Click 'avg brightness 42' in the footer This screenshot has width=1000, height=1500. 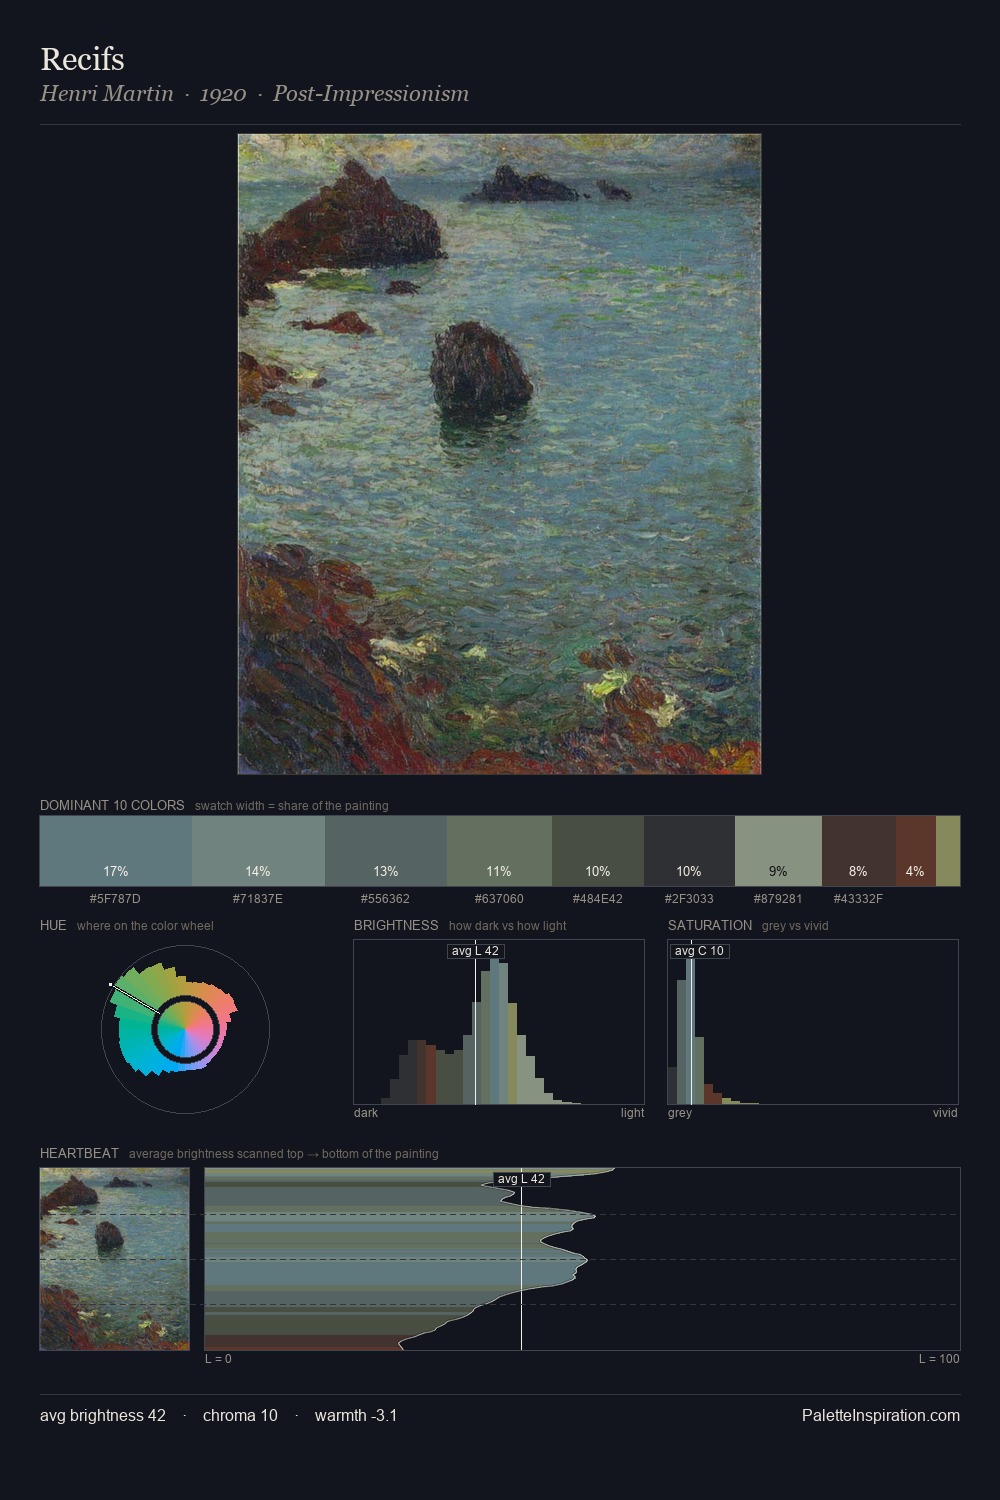[103, 1415]
